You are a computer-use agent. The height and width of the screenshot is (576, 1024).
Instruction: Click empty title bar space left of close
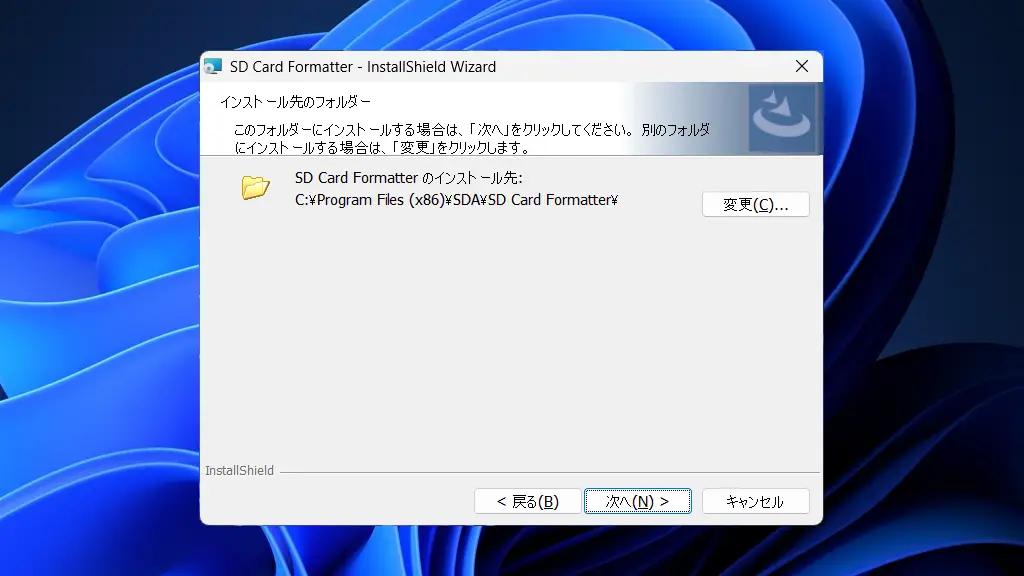click(x=640, y=67)
